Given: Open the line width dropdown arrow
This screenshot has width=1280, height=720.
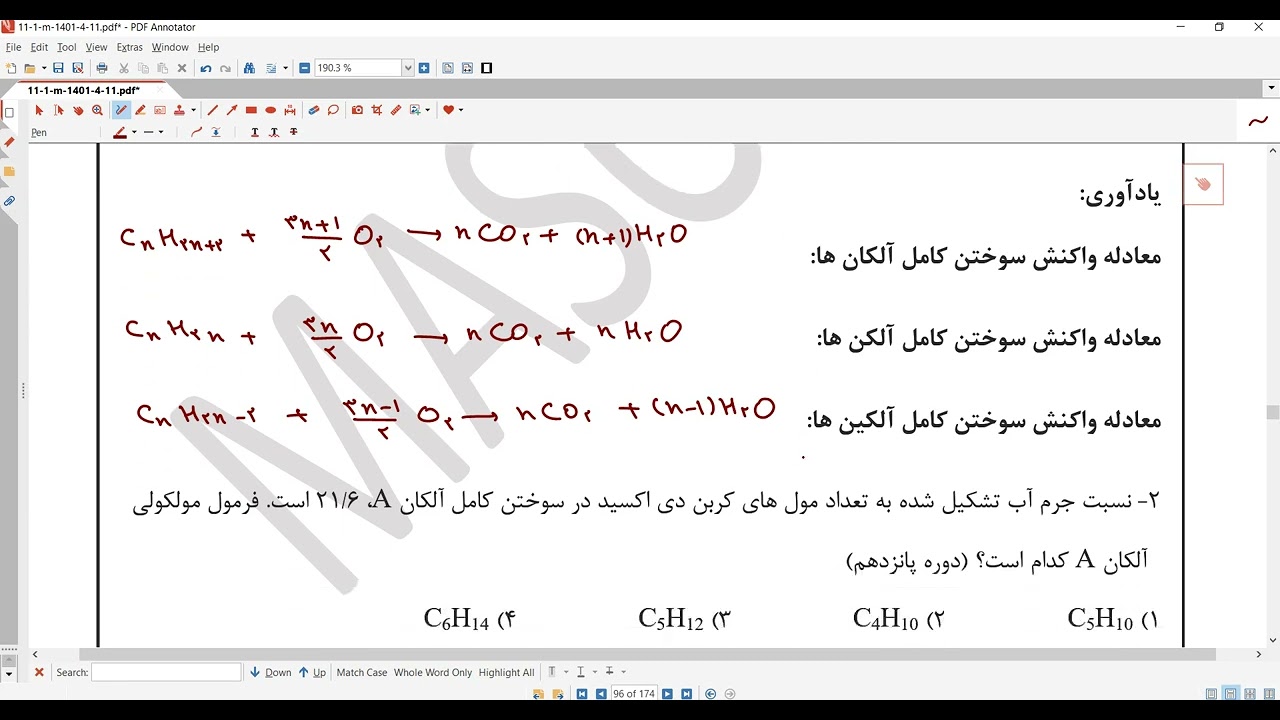Looking at the screenshot, I should tap(160, 132).
